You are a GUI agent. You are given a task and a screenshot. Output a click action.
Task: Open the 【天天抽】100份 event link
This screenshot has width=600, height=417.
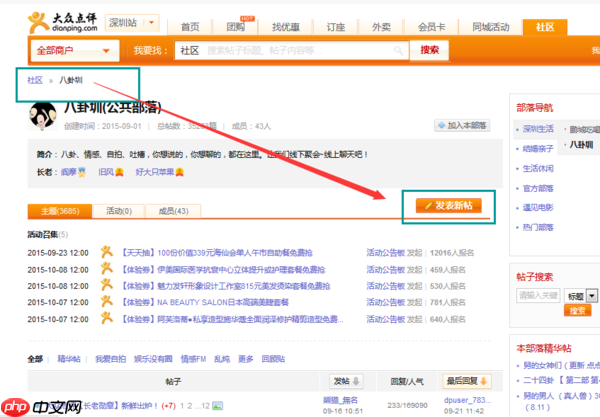pos(216,253)
